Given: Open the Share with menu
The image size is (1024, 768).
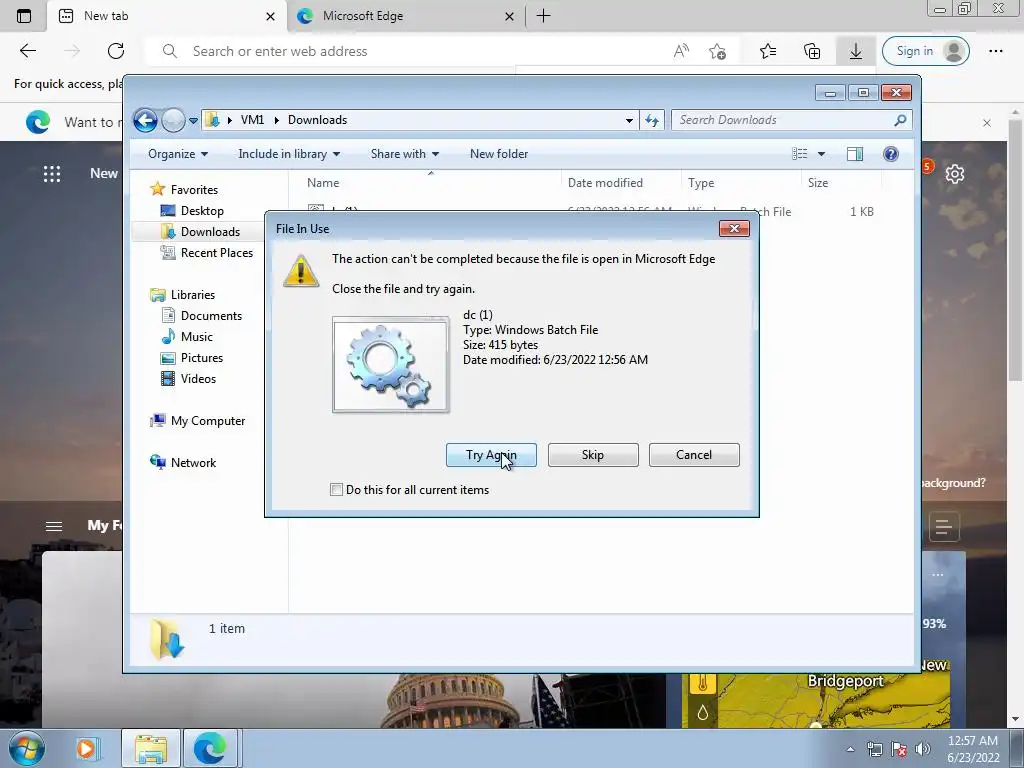Looking at the screenshot, I should click(x=405, y=154).
